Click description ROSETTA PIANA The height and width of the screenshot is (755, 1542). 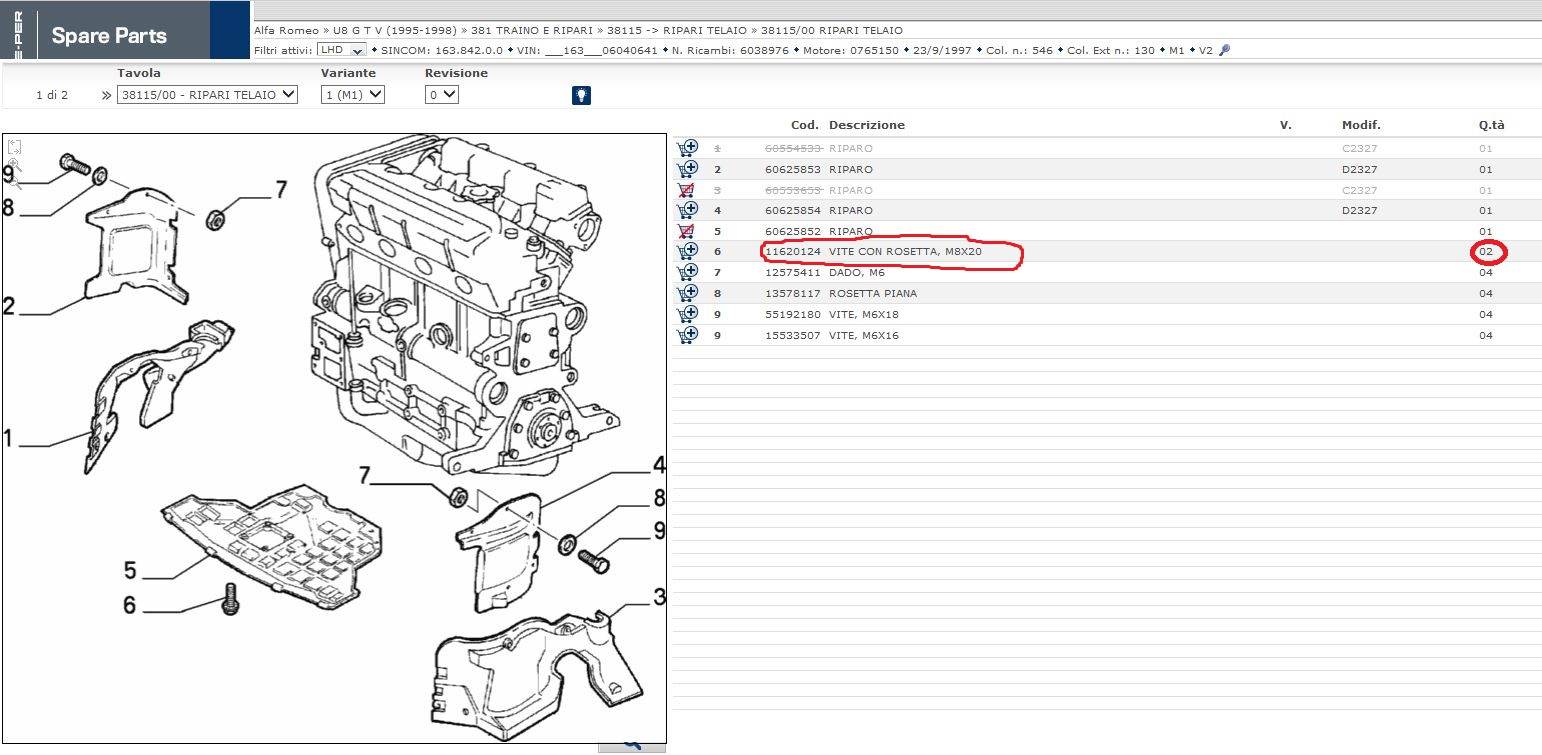(x=873, y=294)
